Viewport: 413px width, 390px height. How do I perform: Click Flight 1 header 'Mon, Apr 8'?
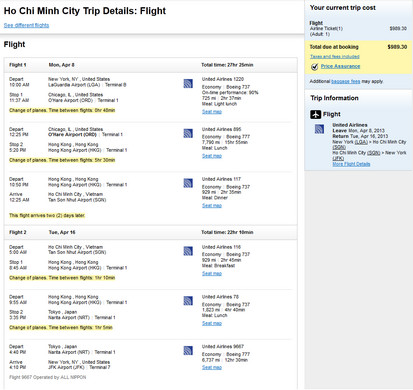(62, 65)
